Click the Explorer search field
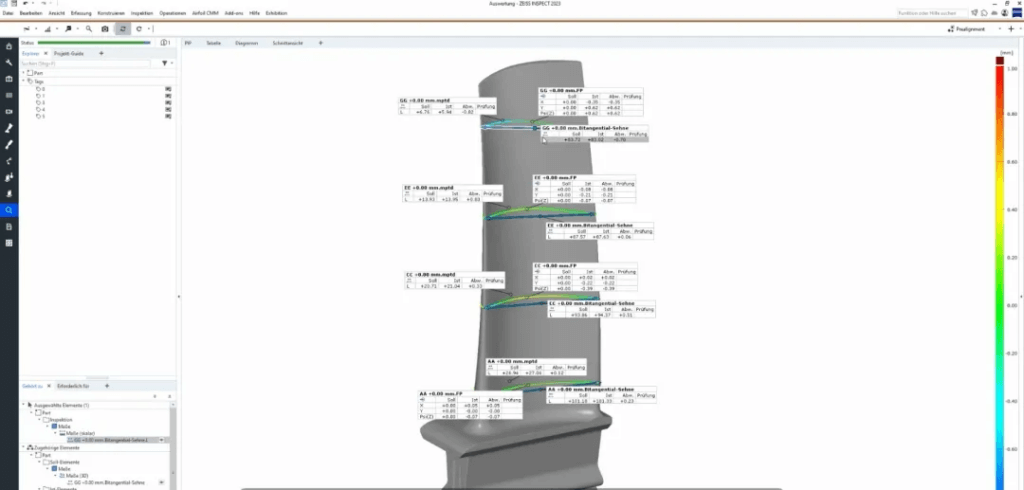 (x=85, y=63)
